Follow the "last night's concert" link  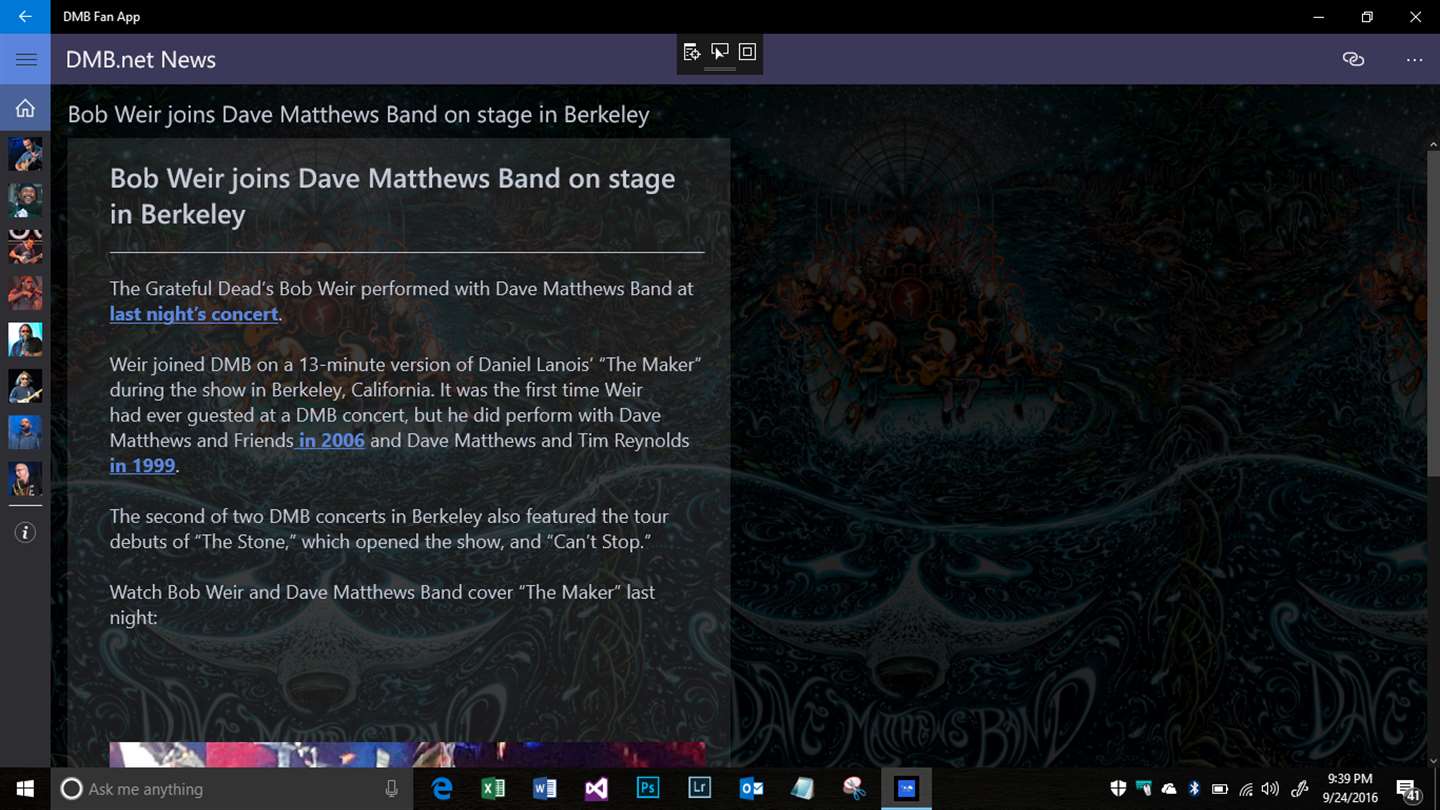pos(194,314)
